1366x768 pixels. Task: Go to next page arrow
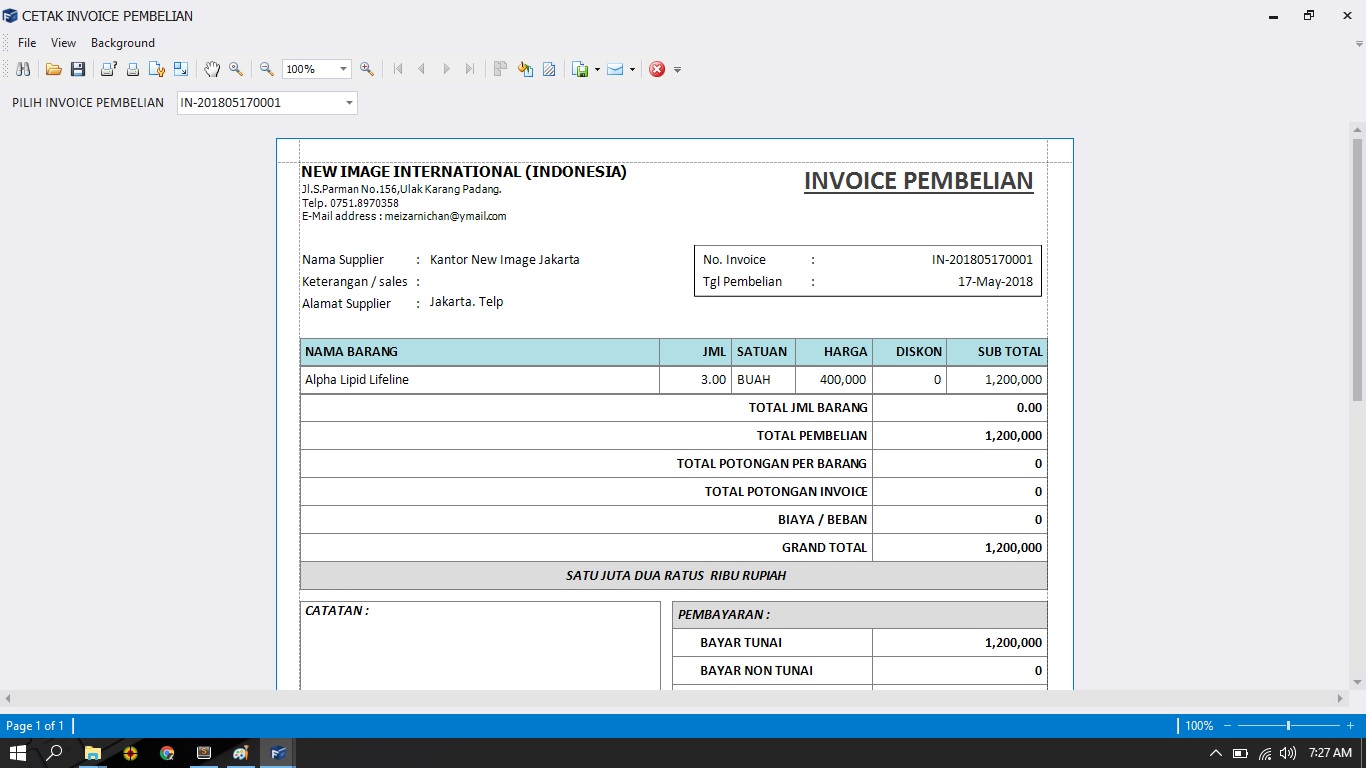446,69
